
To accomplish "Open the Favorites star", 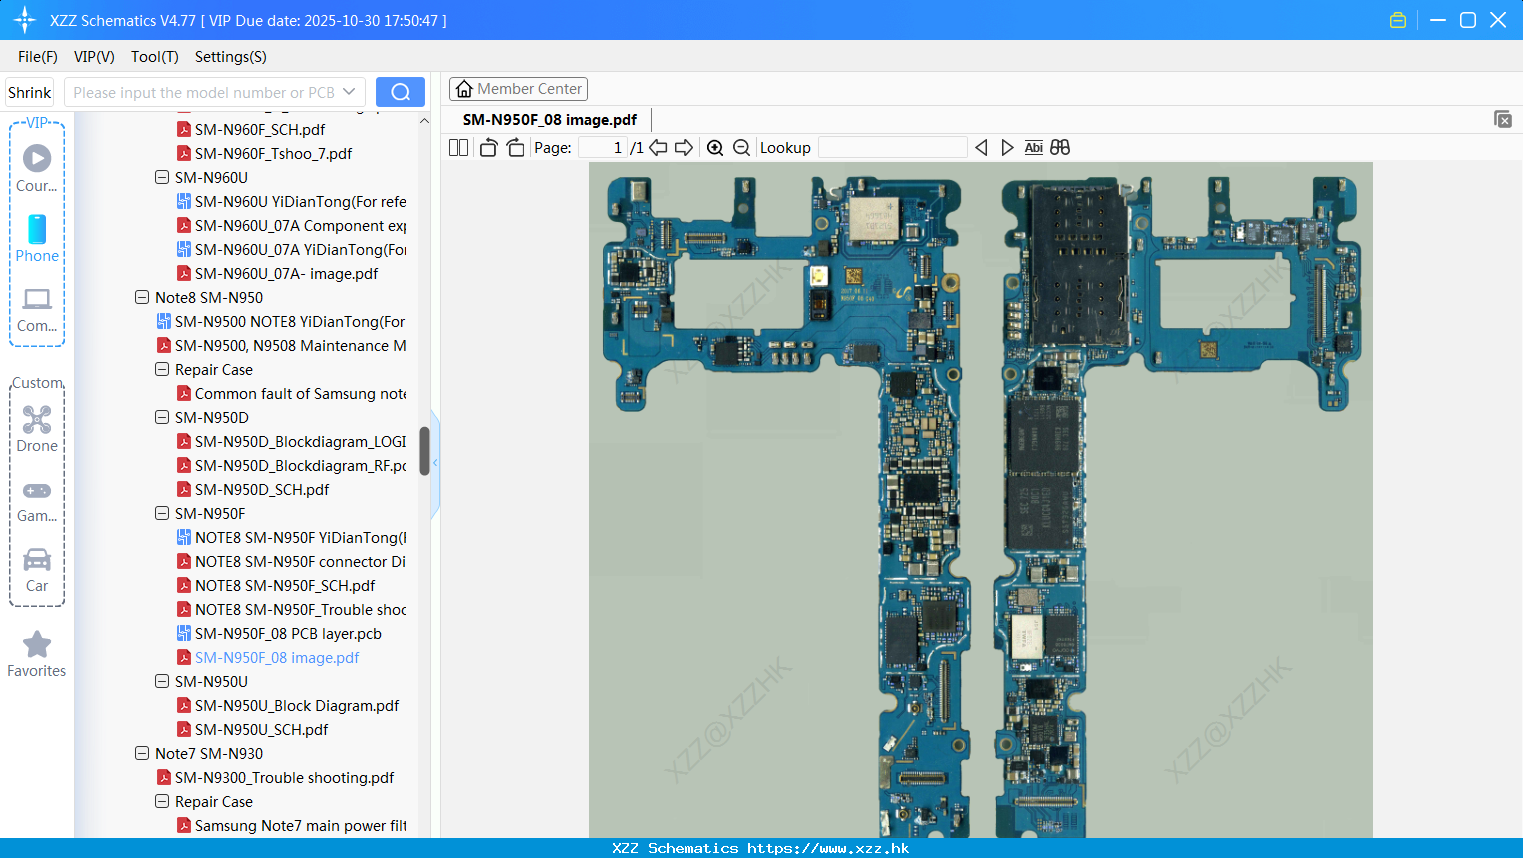I will point(37,654).
